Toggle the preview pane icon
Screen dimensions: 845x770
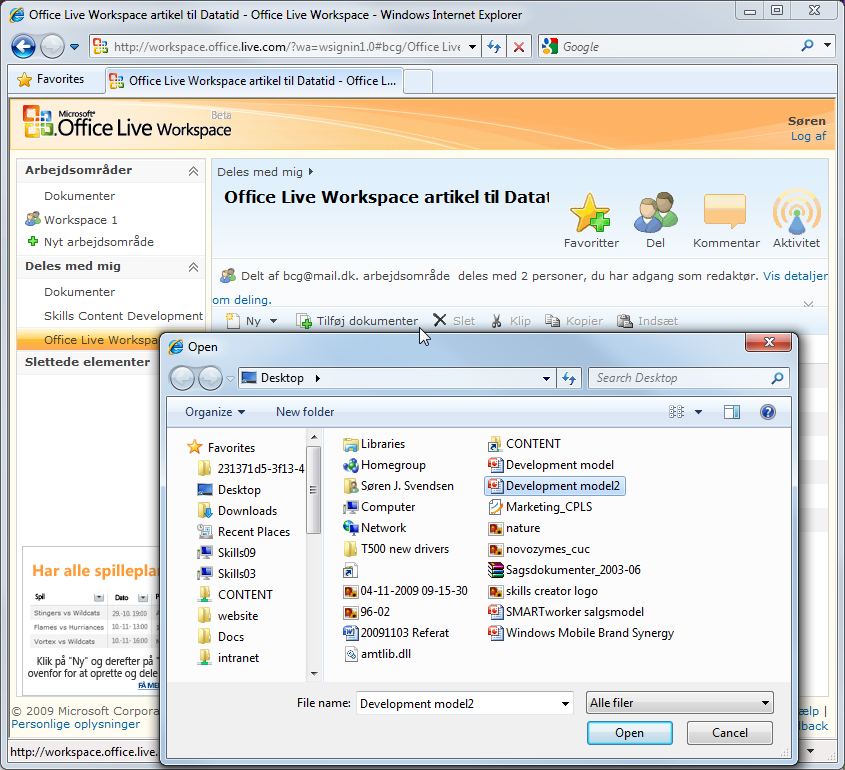click(732, 412)
